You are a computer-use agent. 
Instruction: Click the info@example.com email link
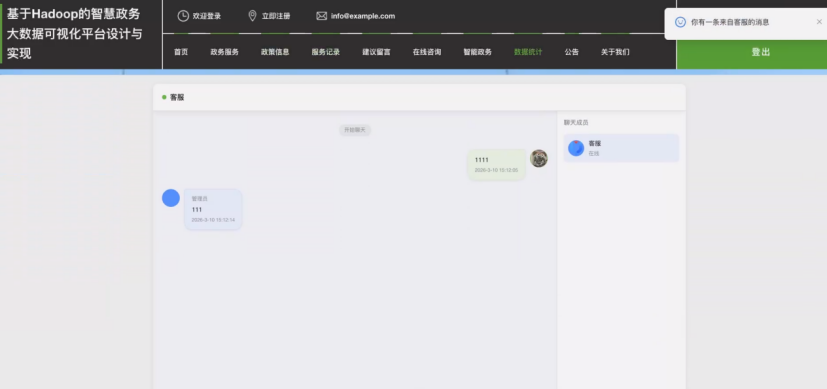363,16
